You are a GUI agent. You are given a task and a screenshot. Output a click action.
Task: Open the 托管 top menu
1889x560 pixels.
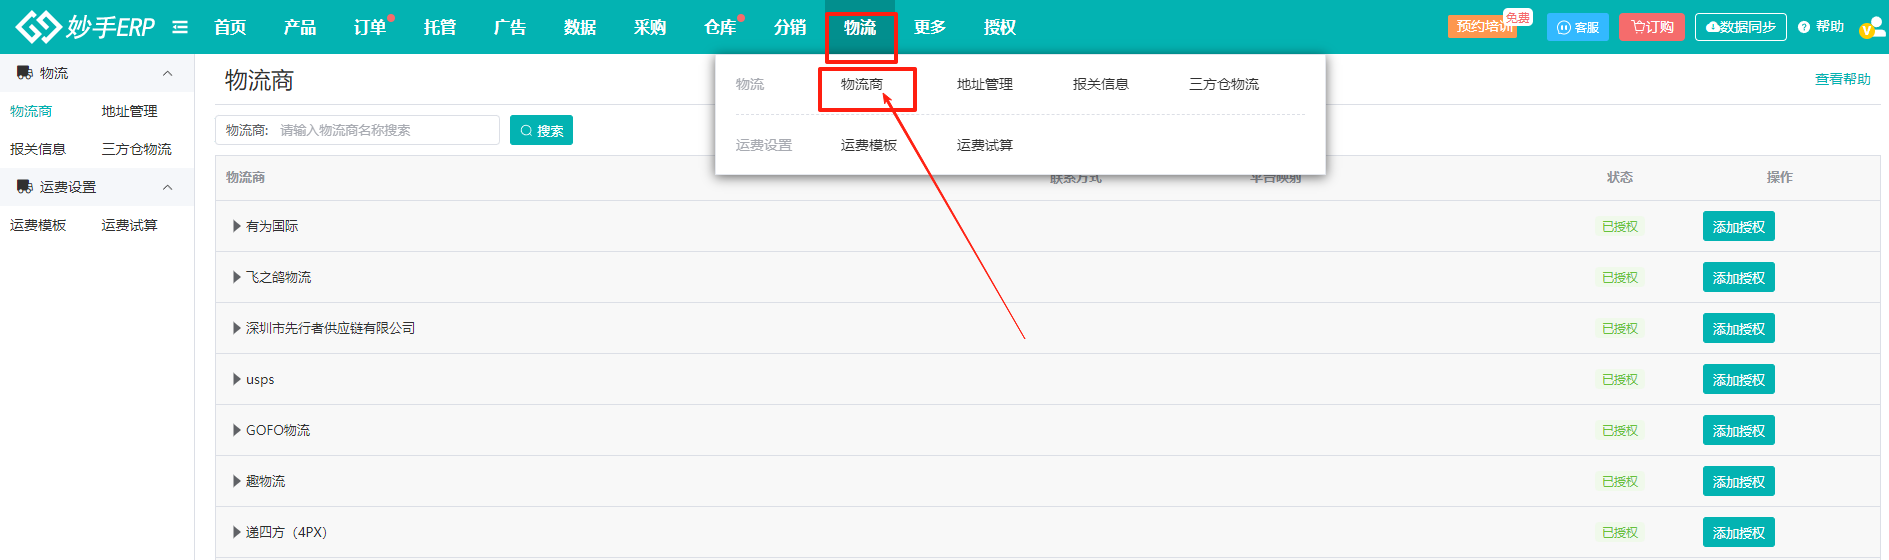440,27
